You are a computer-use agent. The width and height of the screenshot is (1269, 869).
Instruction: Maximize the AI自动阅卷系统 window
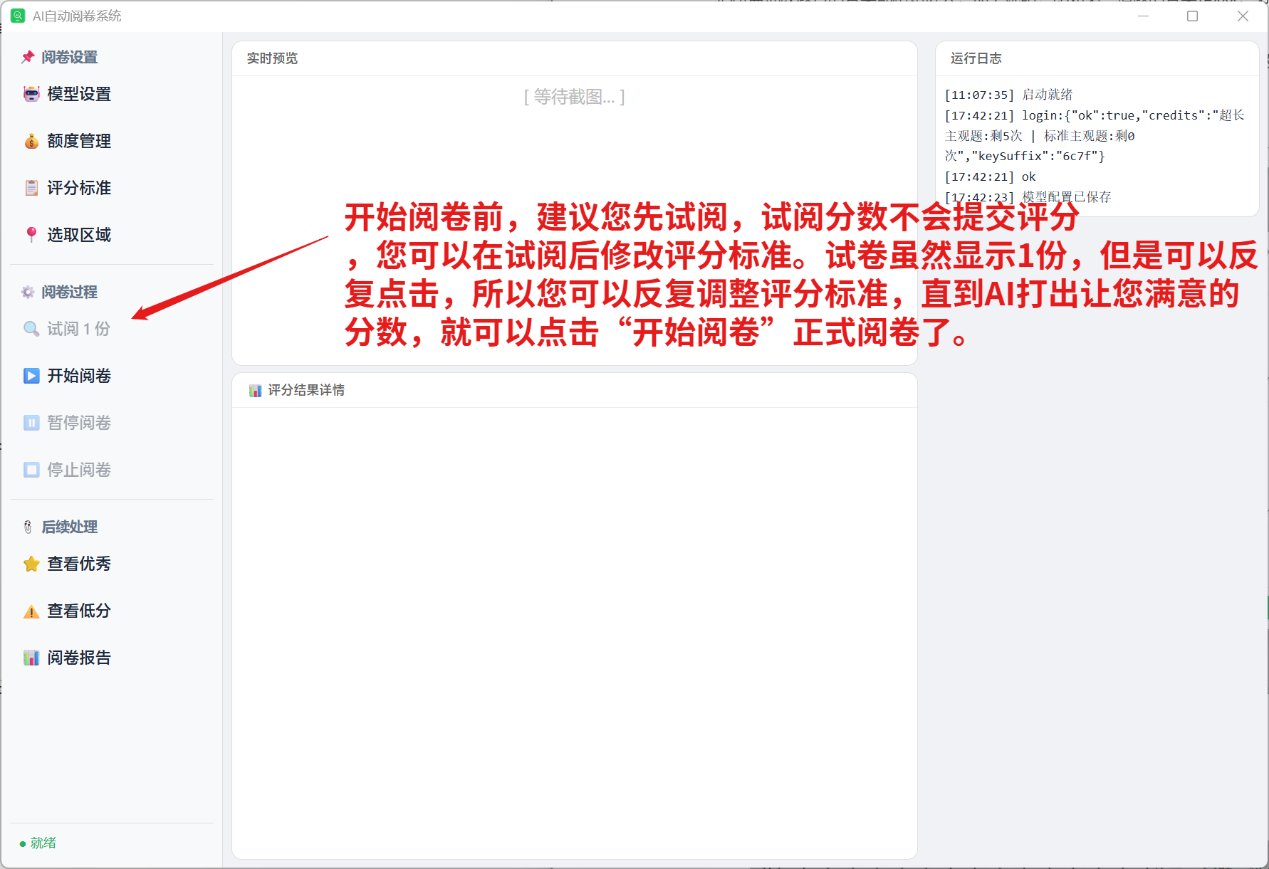pyautogui.click(x=1192, y=16)
